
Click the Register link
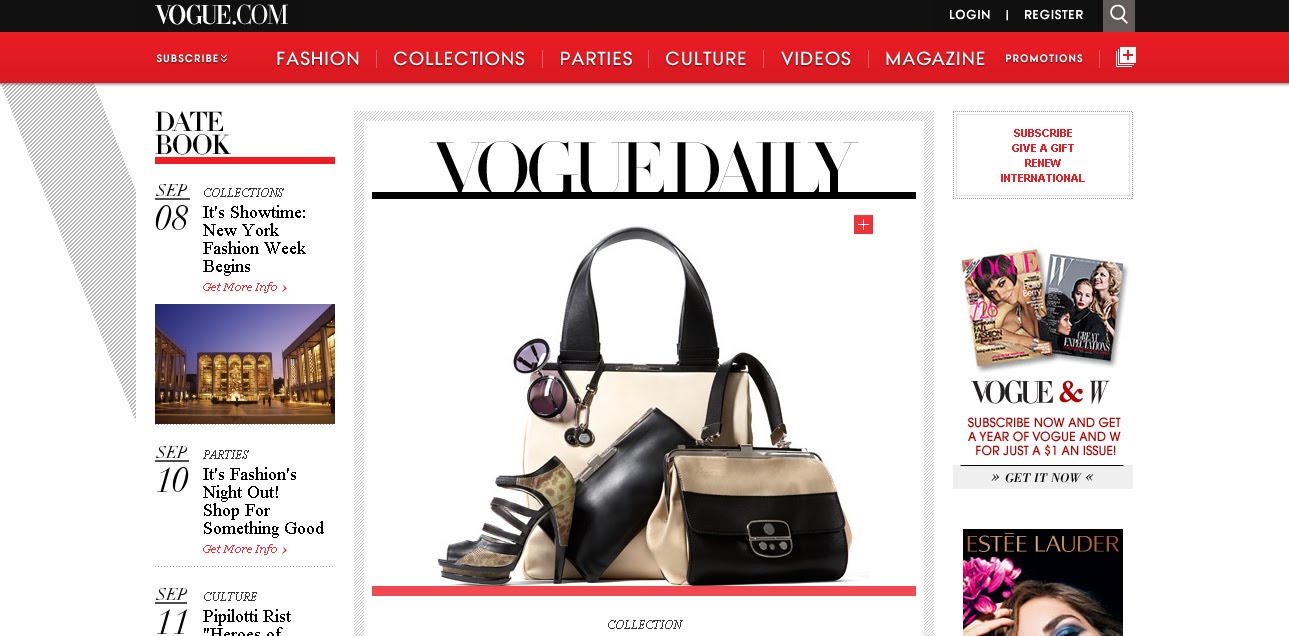tap(1054, 15)
